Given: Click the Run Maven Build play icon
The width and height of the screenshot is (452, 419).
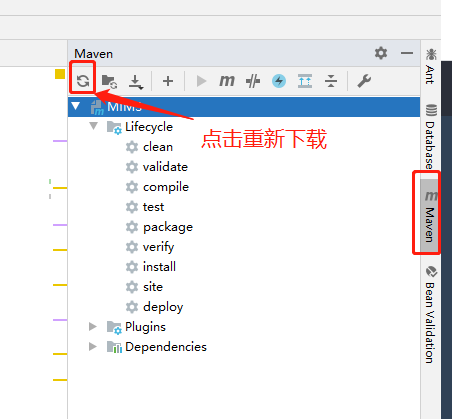Looking at the screenshot, I should tap(201, 81).
